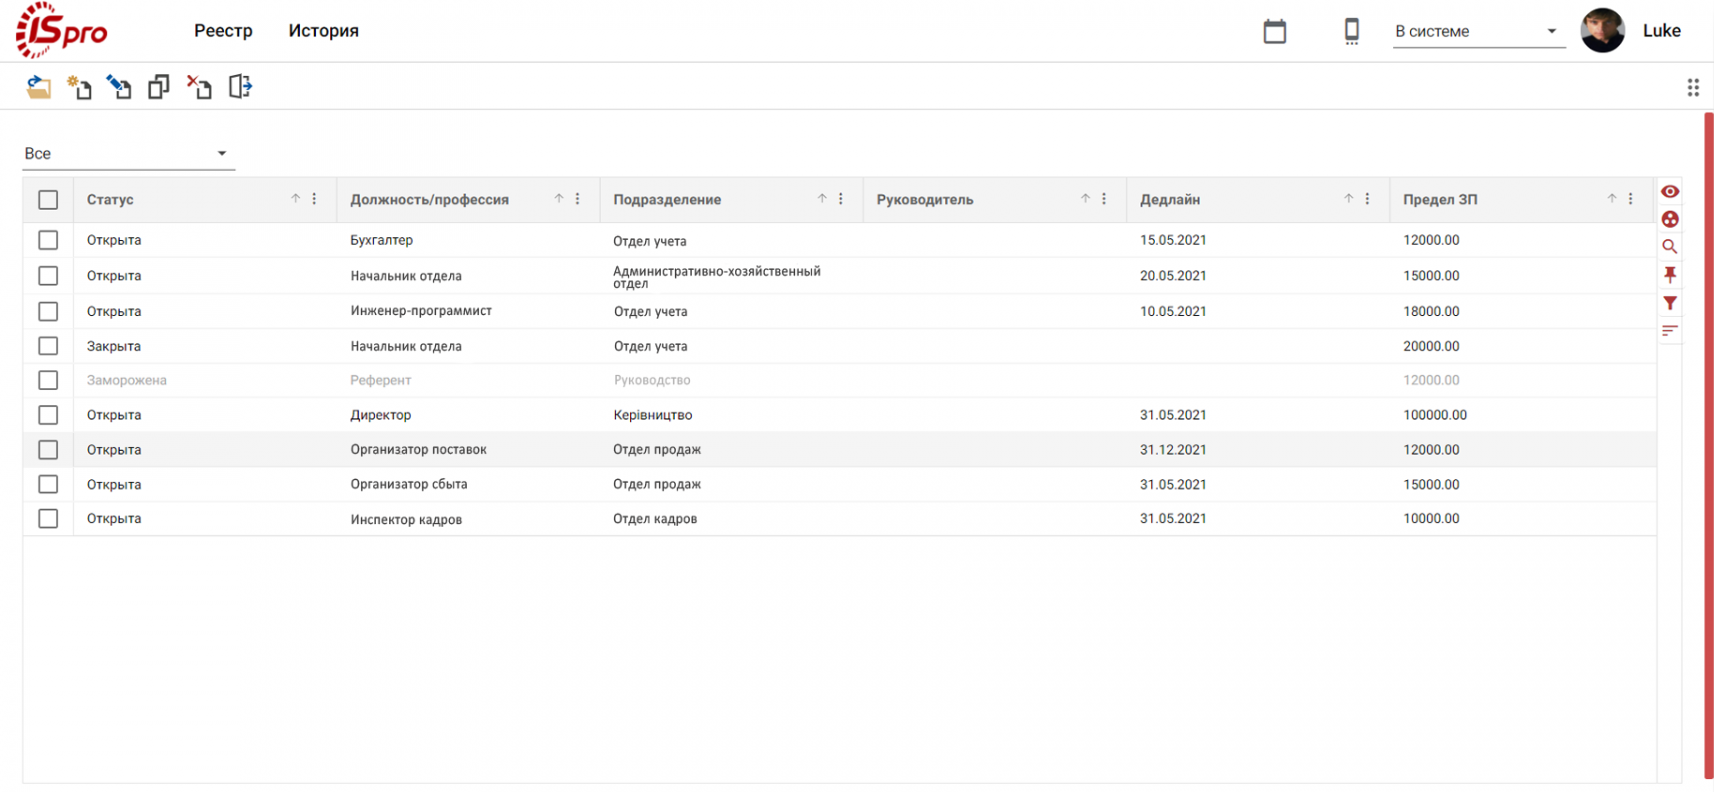Click the ISpro logo

[61, 30]
